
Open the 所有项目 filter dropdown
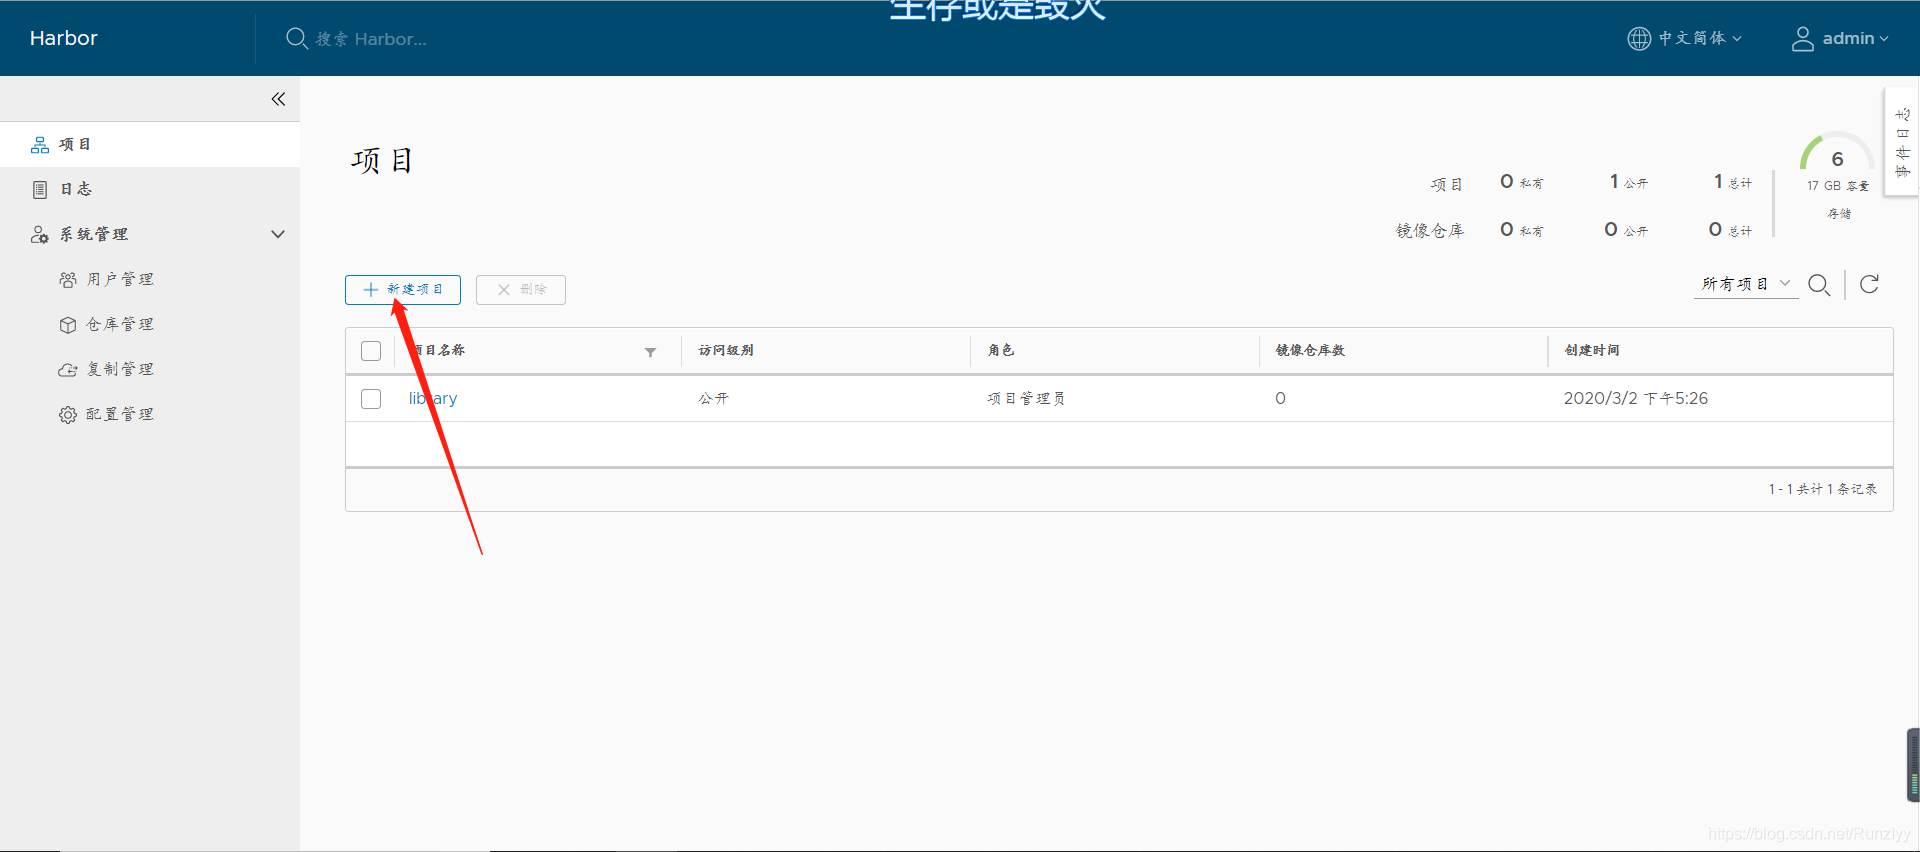point(1746,284)
